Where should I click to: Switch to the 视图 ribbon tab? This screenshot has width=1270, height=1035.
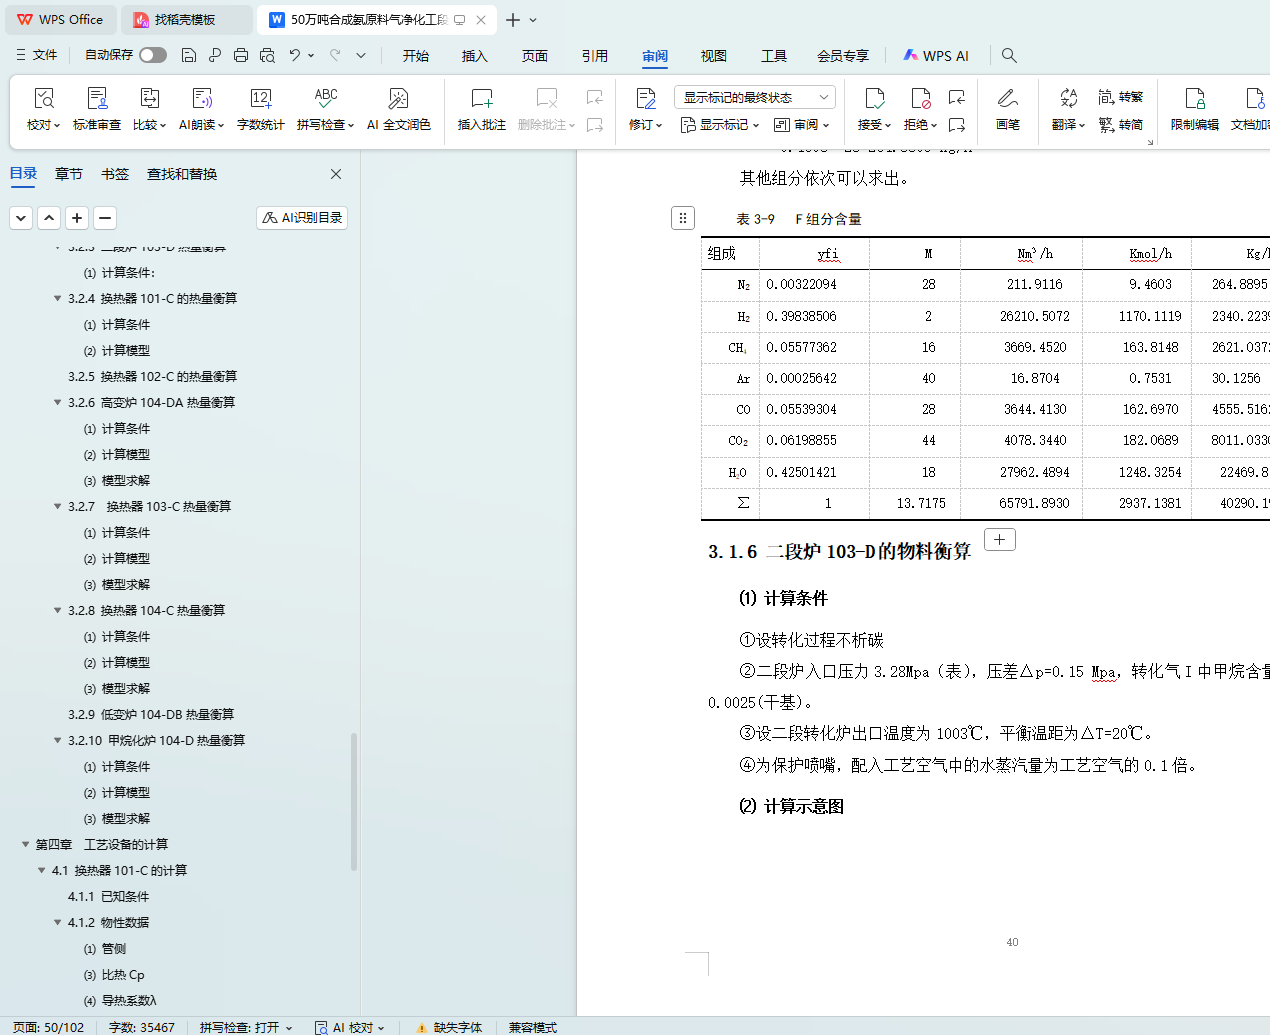click(713, 56)
